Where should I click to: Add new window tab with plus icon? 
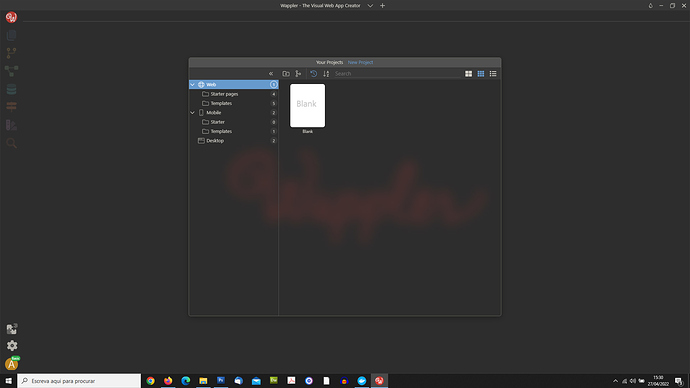click(x=382, y=6)
